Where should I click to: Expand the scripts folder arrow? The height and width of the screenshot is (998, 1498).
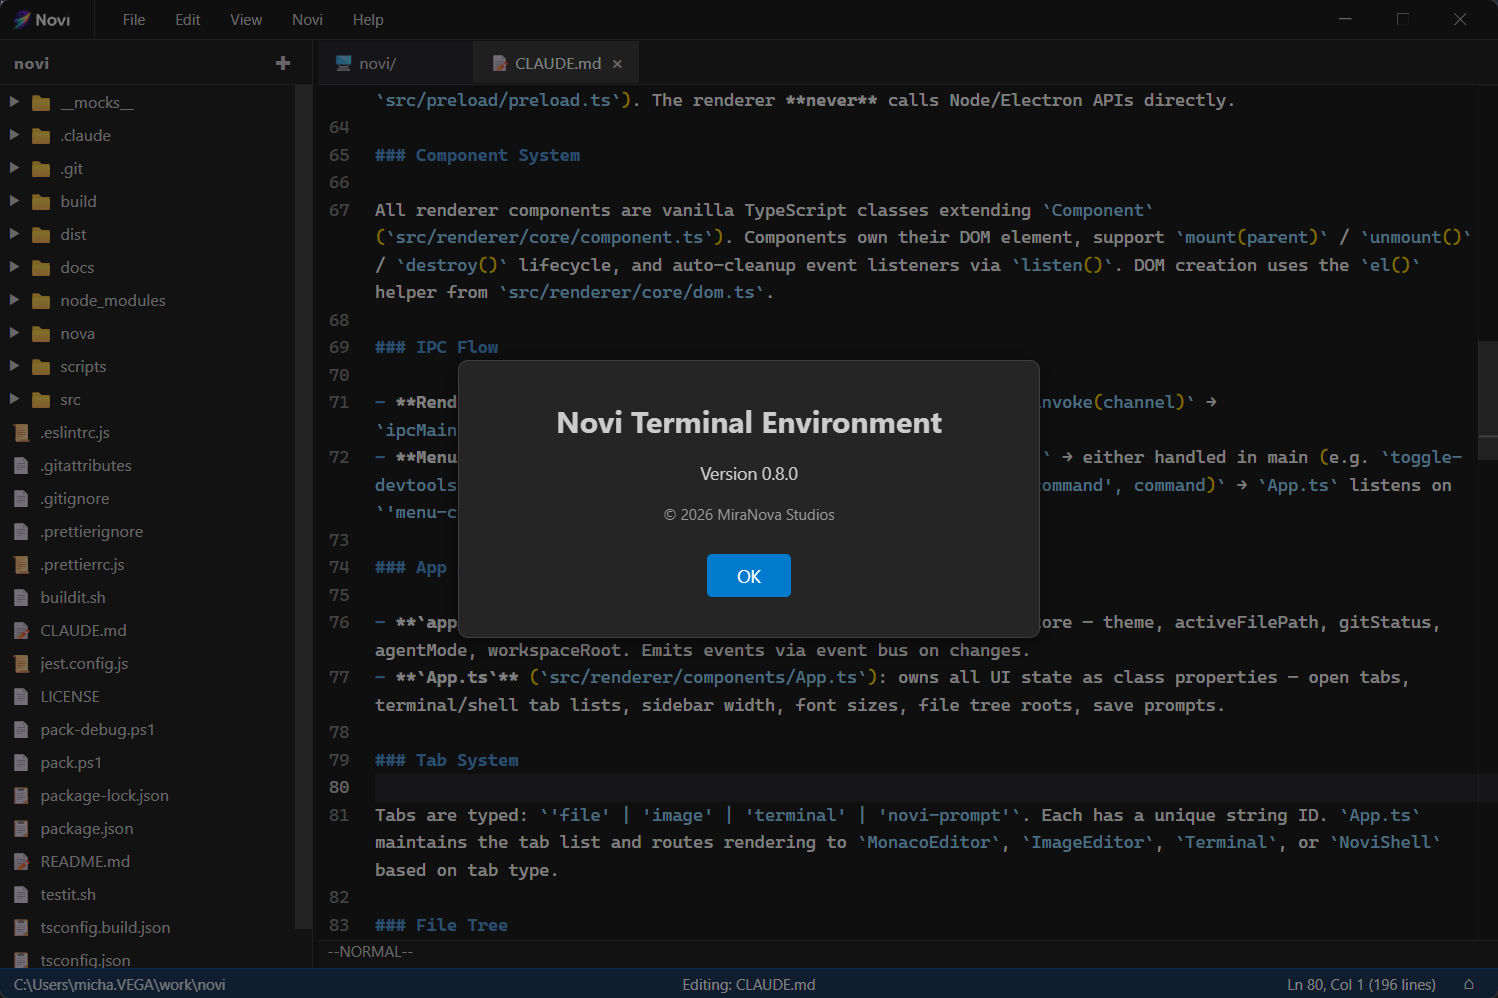(14, 366)
